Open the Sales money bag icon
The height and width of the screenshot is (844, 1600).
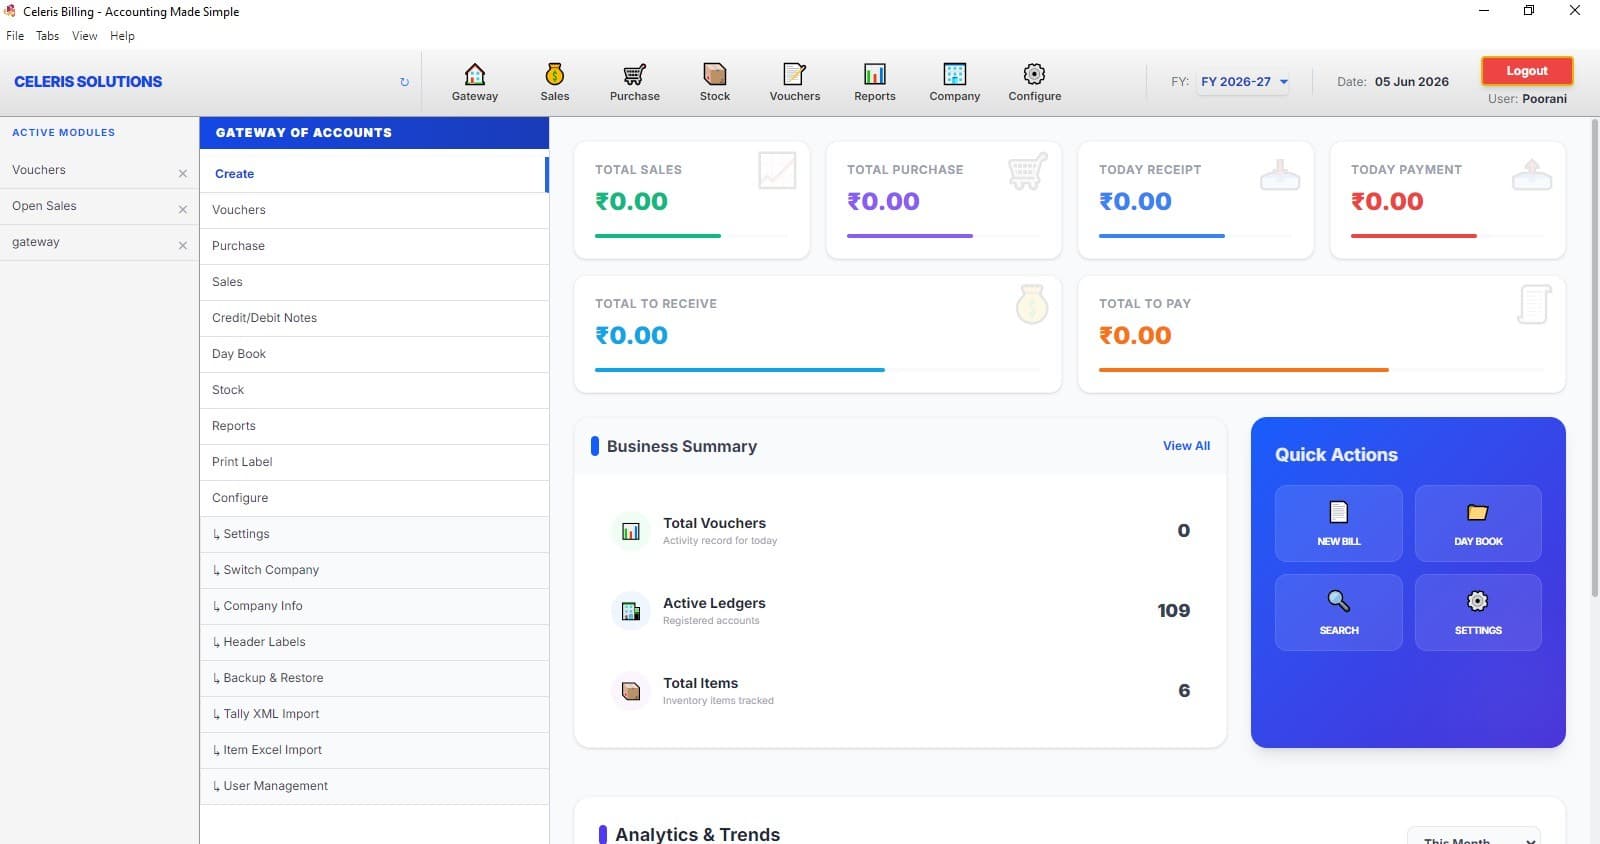(x=555, y=82)
